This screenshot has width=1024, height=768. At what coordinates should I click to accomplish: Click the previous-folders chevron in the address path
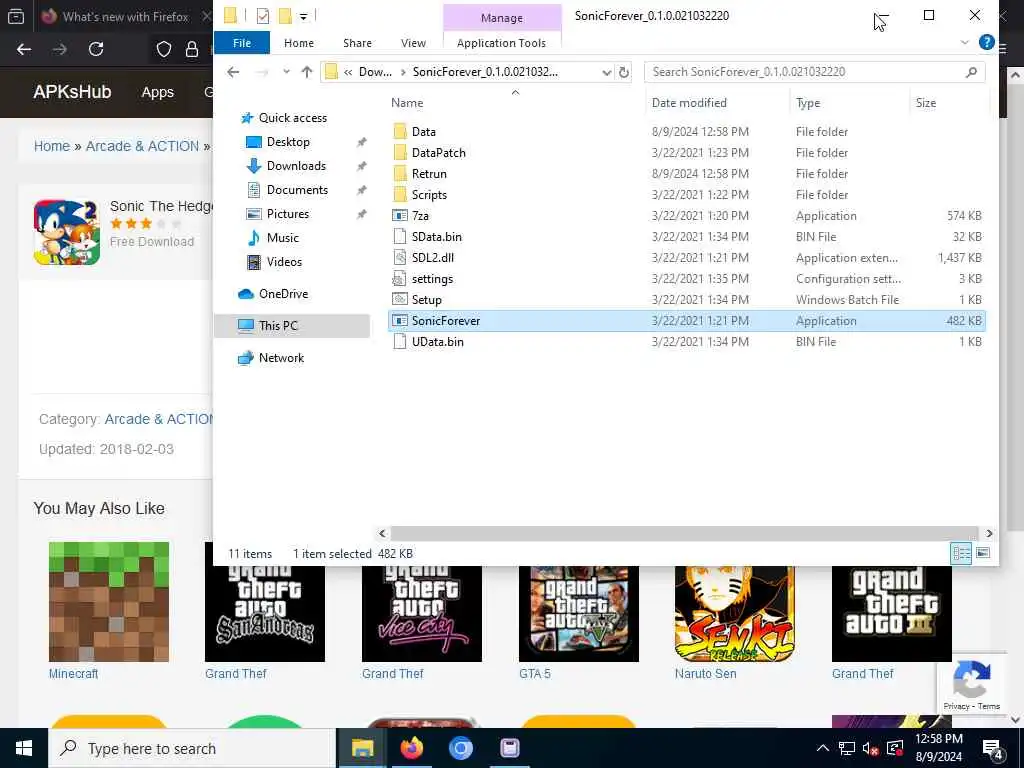coord(348,72)
